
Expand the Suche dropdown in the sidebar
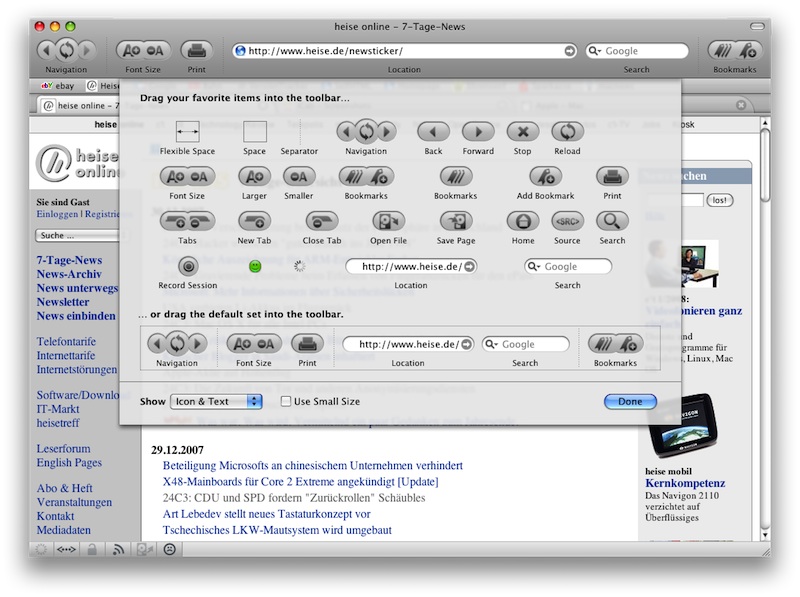(77, 236)
